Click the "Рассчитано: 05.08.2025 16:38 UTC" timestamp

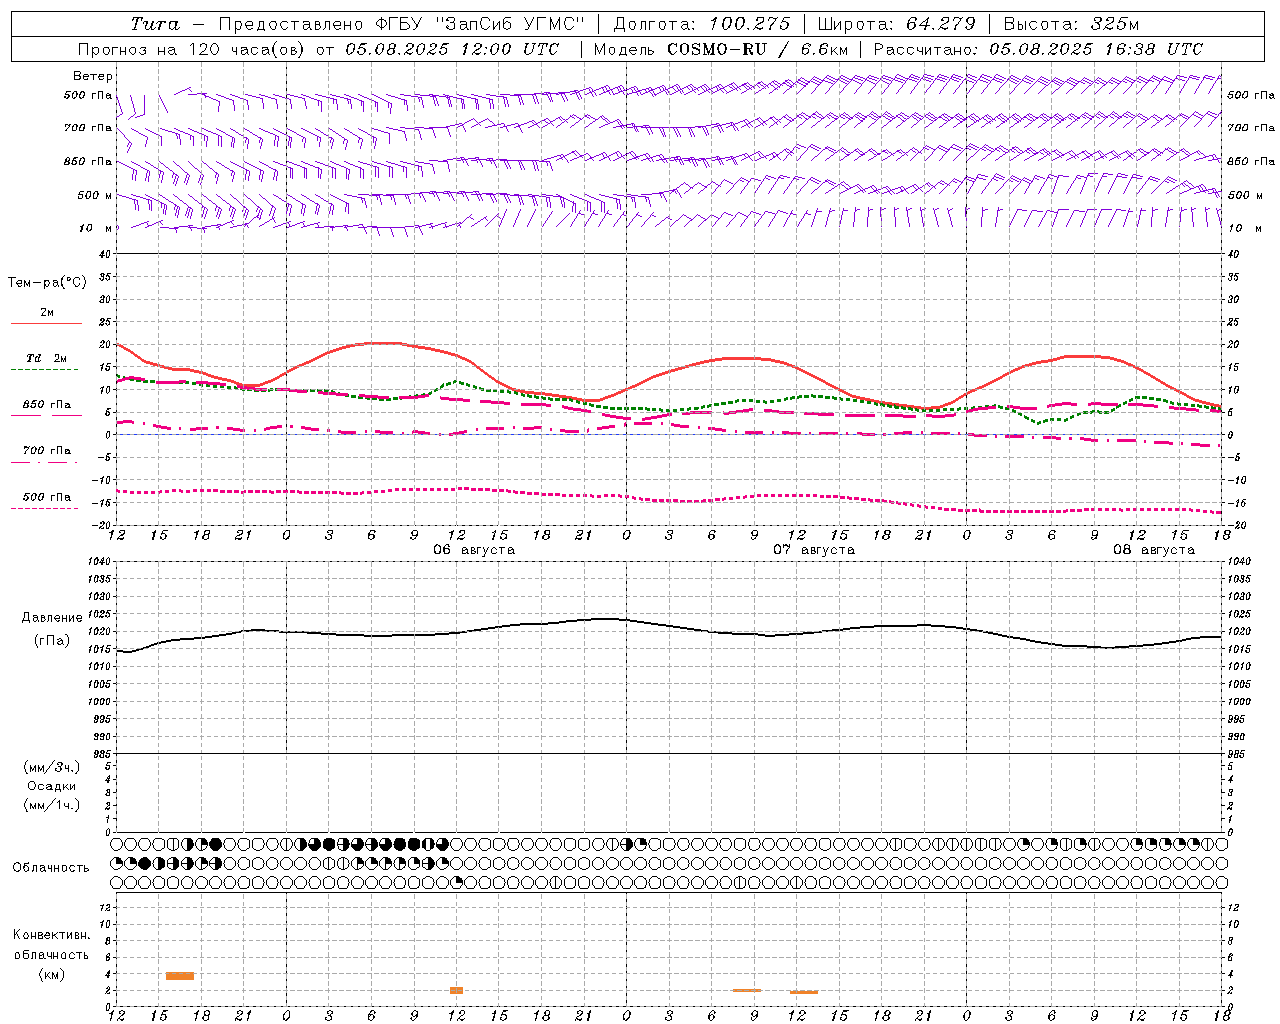tap(1038, 49)
